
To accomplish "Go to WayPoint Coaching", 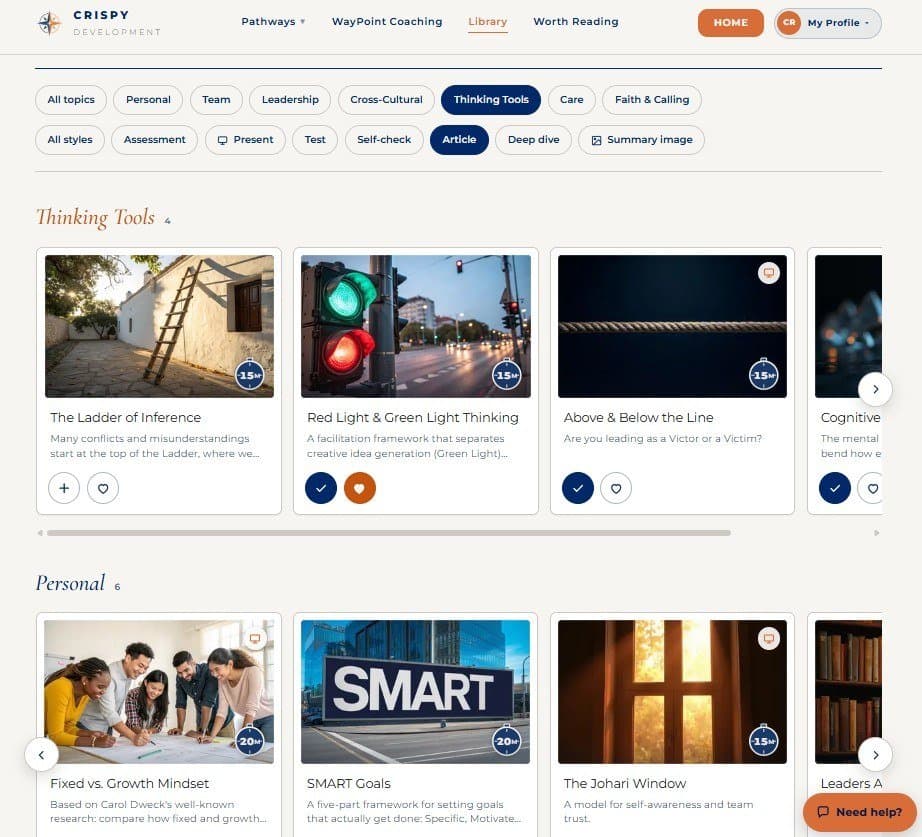I will pyautogui.click(x=387, y=22).
